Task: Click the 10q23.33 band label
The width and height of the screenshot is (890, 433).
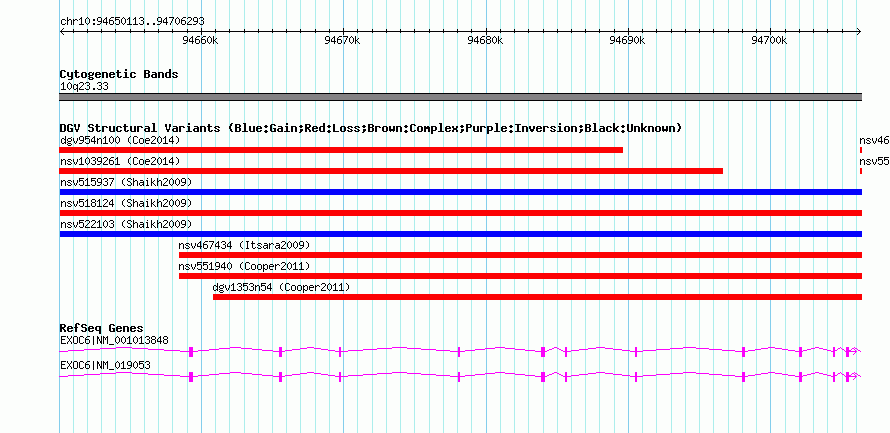Action: [84, 87]
